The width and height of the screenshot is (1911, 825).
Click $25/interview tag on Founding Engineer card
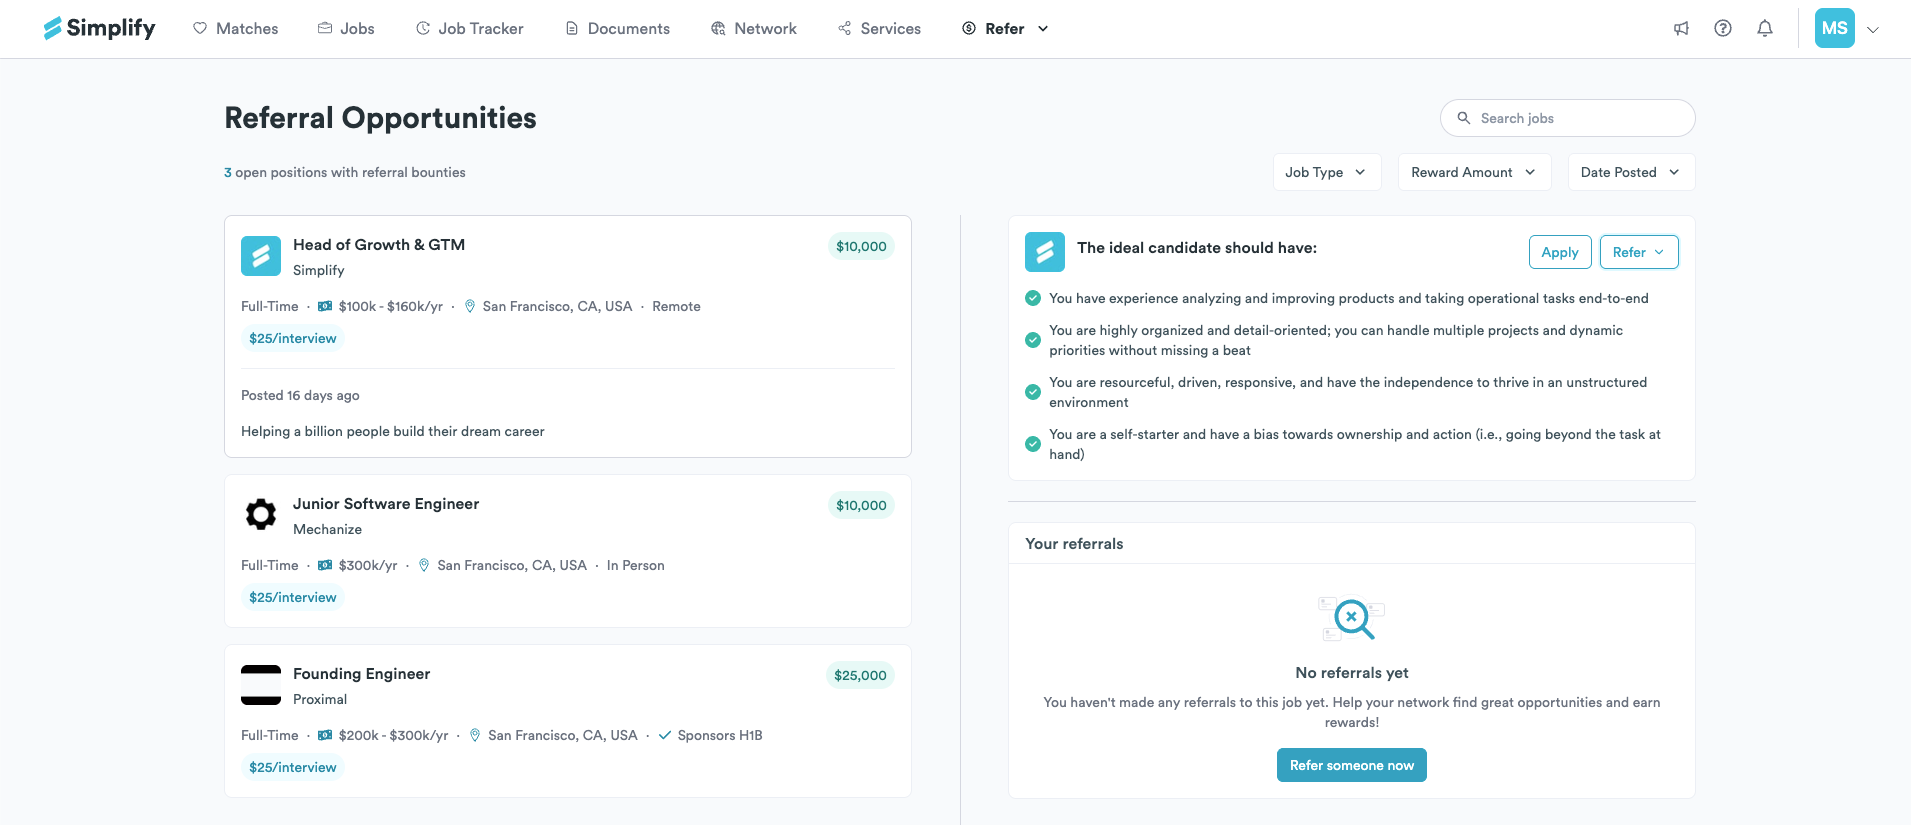[x=293, y=767]
